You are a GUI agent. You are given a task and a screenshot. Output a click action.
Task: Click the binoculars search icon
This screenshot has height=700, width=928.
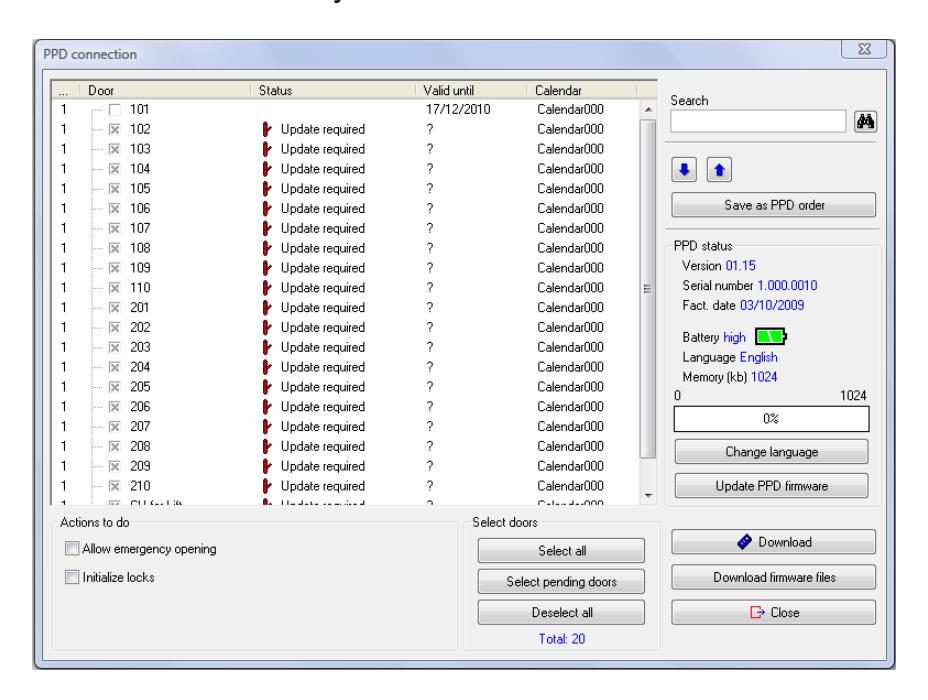click(x=865, y=121)
